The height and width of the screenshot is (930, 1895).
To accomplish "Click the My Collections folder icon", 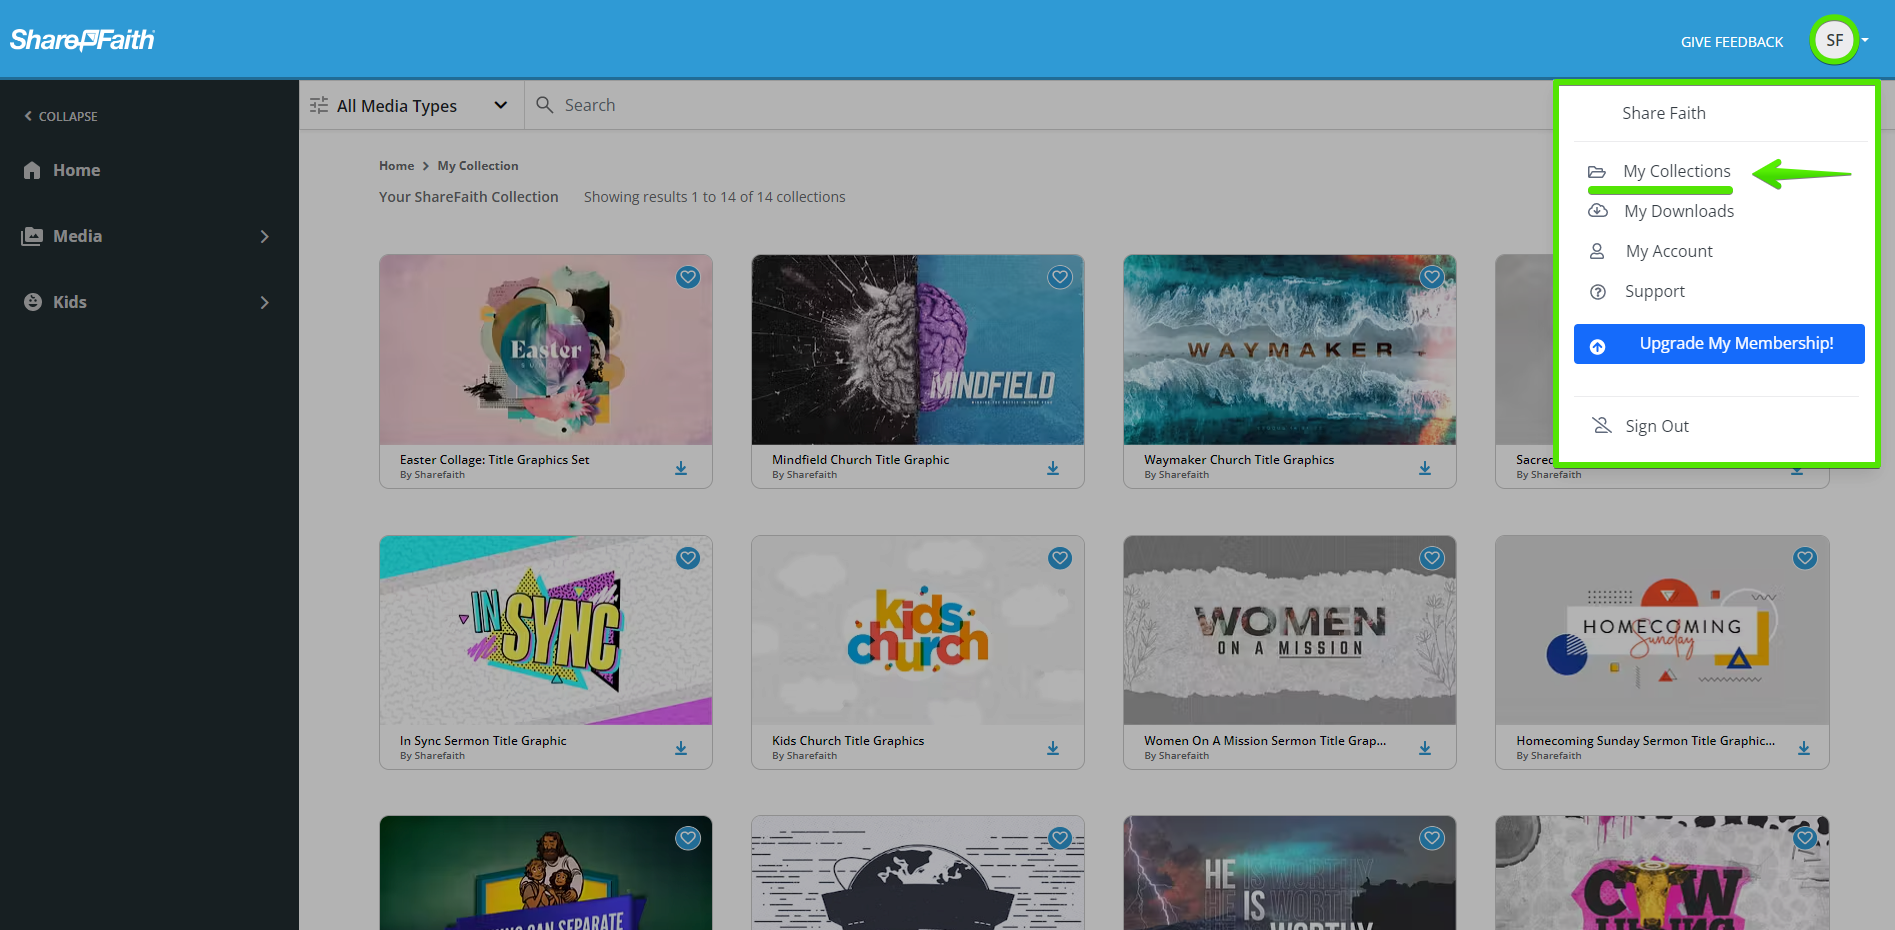I will [1597, 172].
